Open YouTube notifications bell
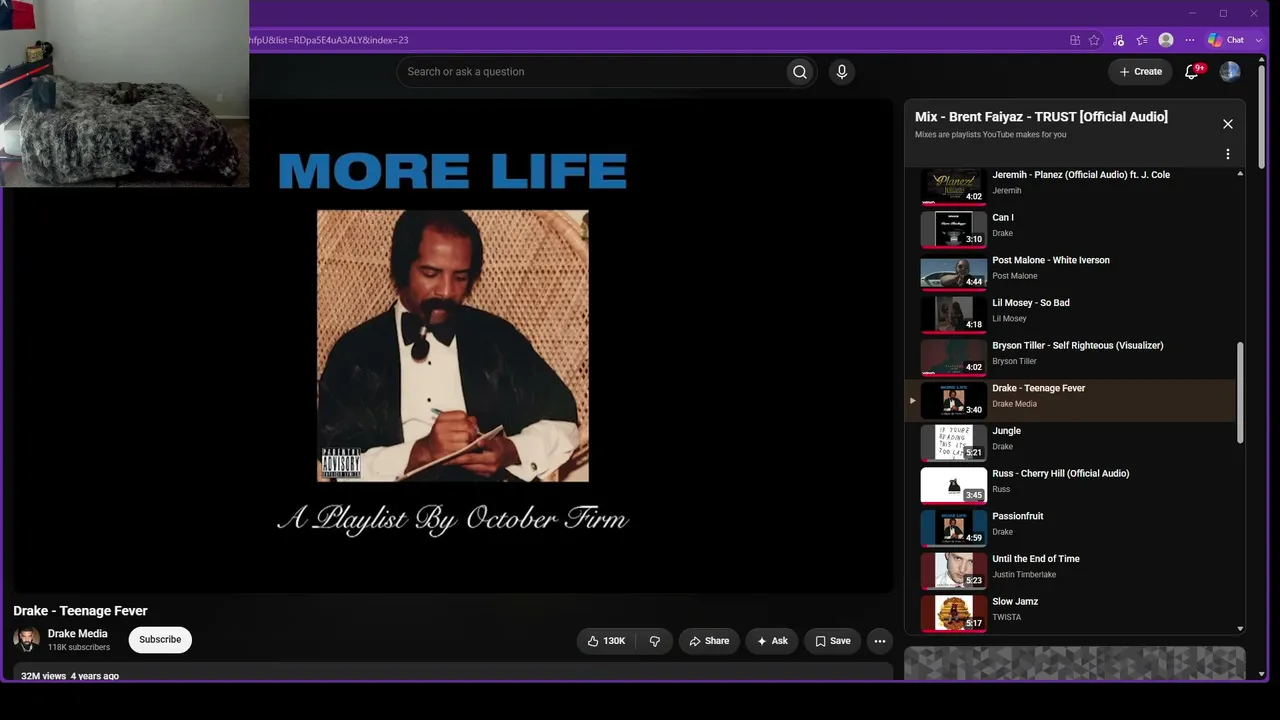The height and width of the screenshot is (720, 1280). (1192, 72)
